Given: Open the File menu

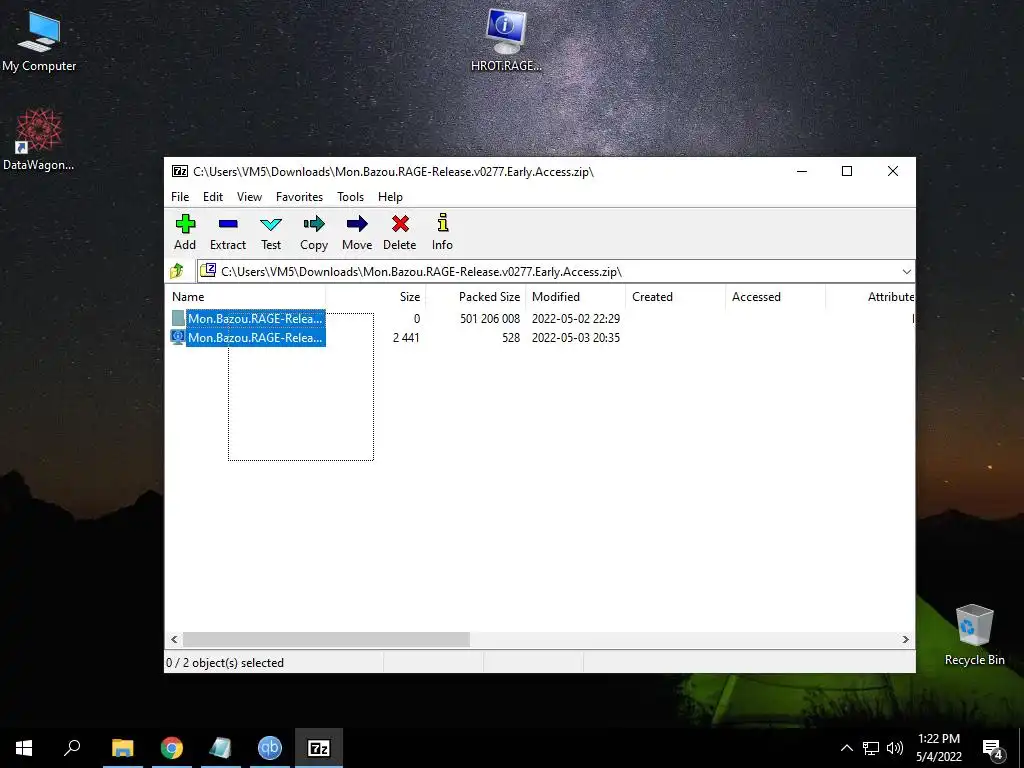Looking at the screenshot, I should pos(180,197).
